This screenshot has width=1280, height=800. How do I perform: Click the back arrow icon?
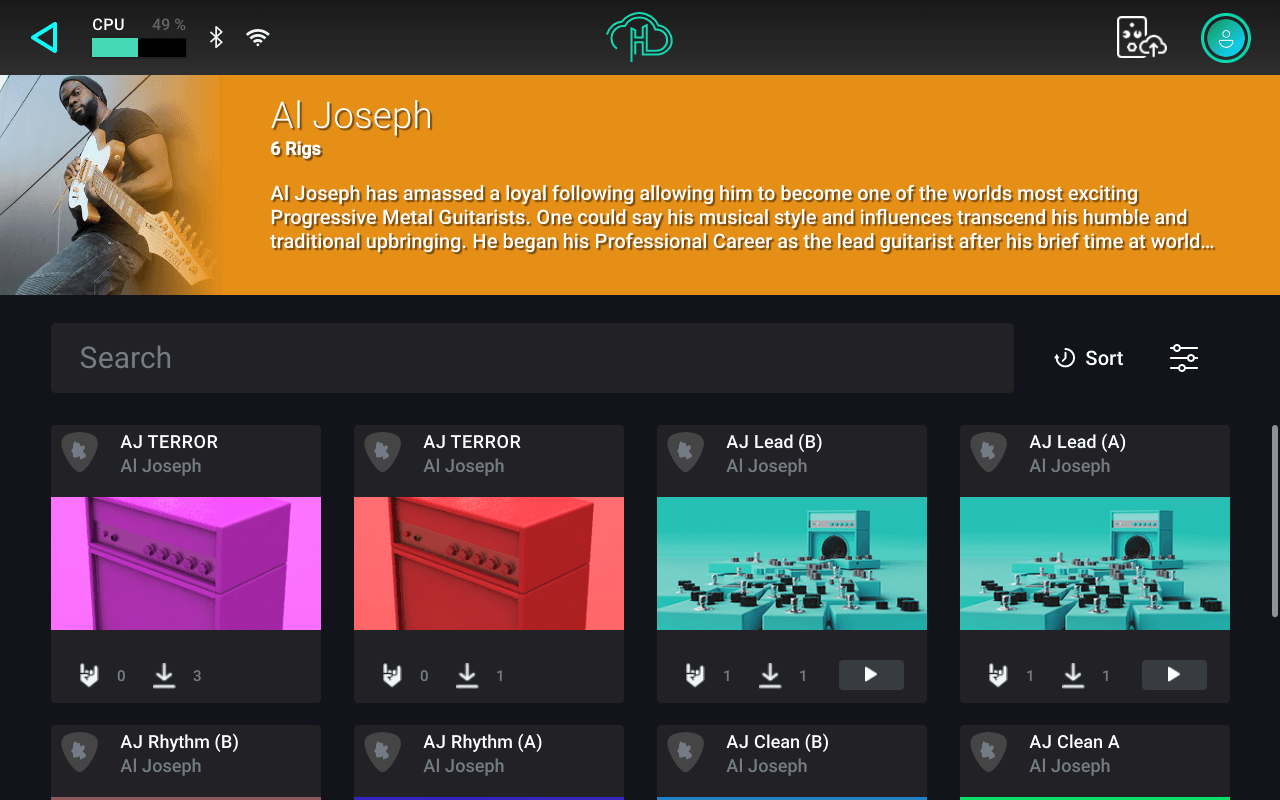tap(45, 38)
